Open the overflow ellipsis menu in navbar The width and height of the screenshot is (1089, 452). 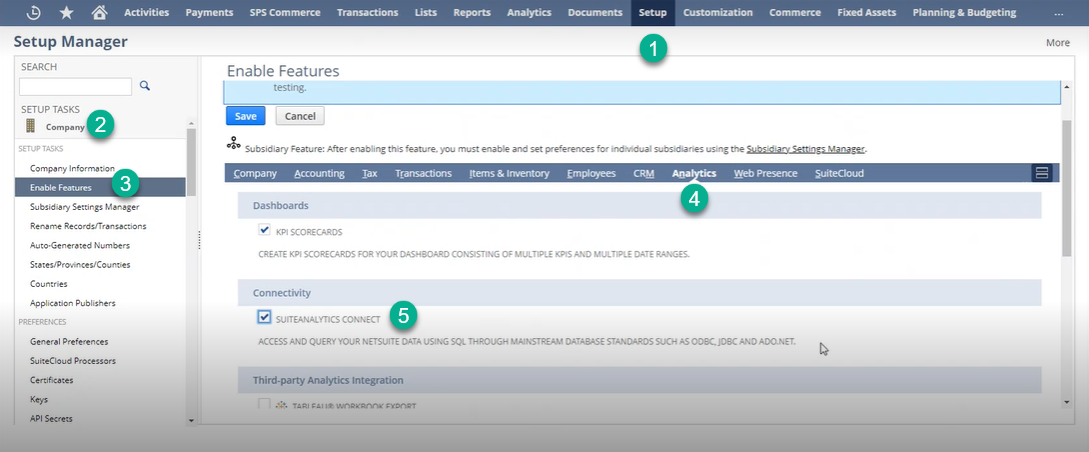(1059, 13)
